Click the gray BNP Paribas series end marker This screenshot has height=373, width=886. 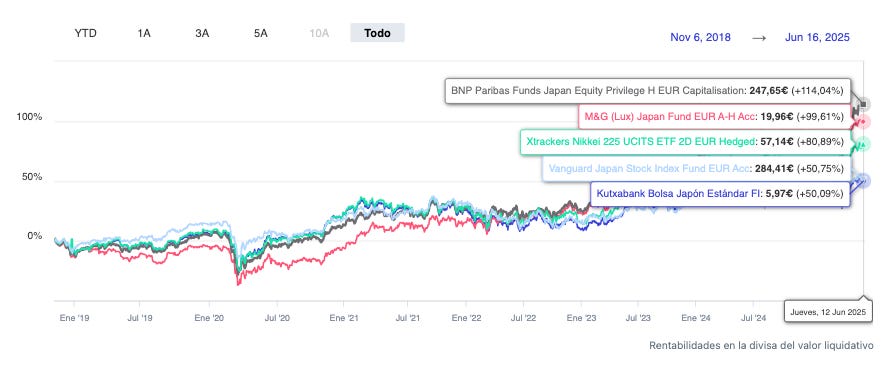[x=863, y=104]
